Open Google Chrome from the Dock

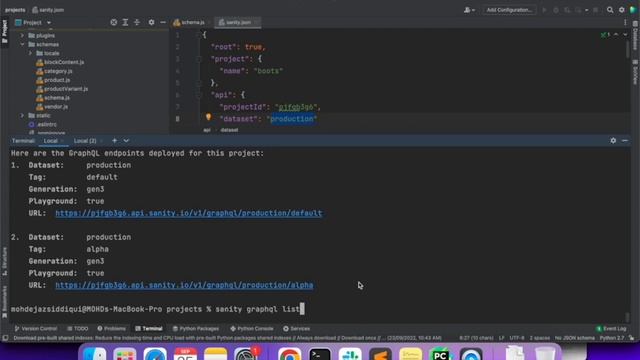tap(289, 355)
